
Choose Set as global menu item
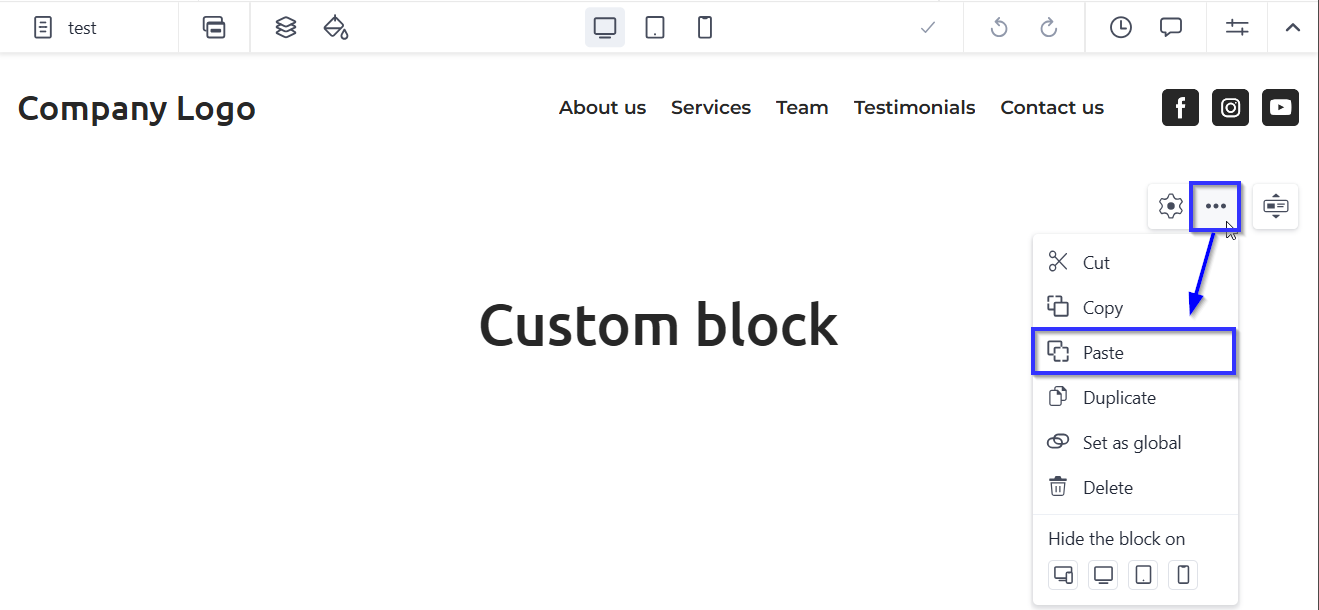point(1135,442)
